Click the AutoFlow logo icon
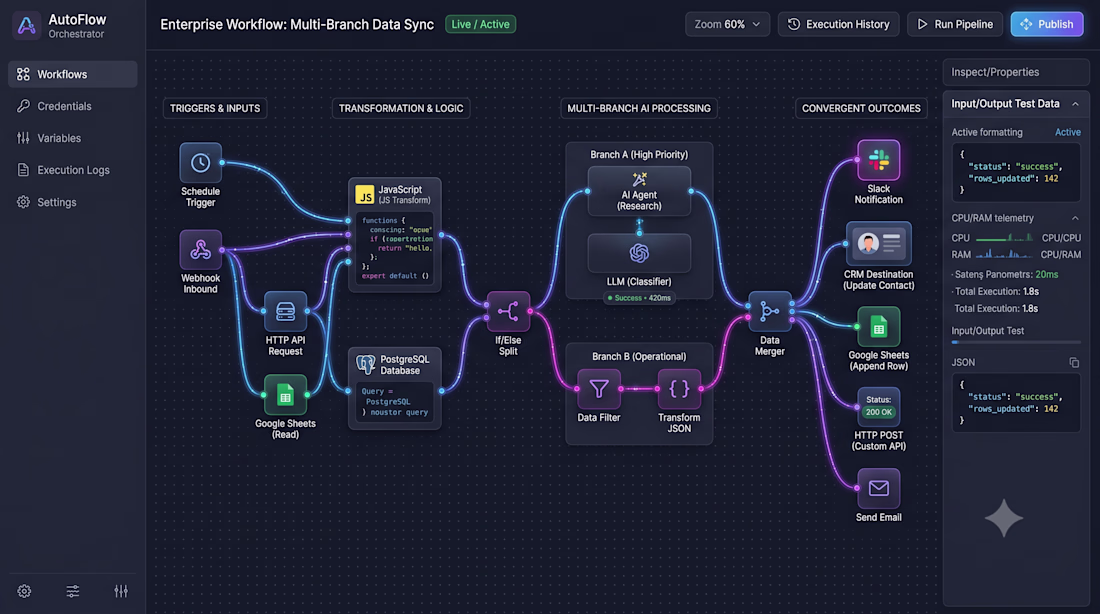 26,26
